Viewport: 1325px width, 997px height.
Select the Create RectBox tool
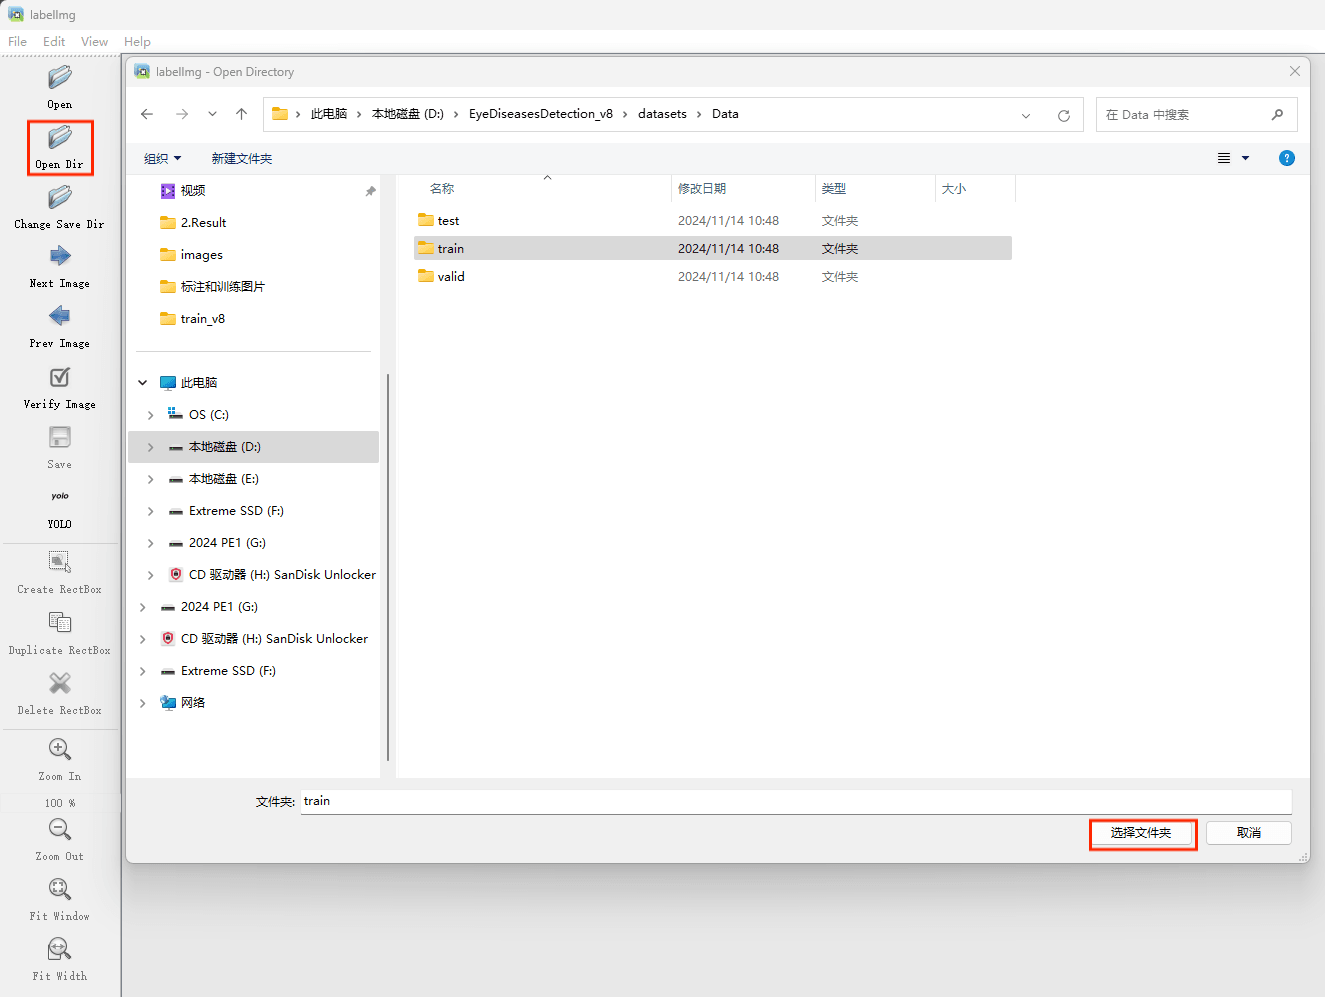60,562
